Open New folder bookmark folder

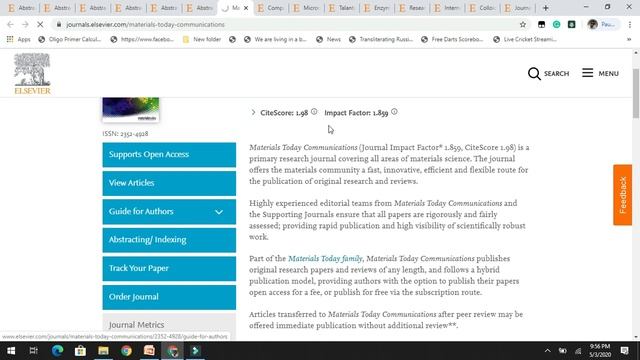pyautogui.click(x=202, y=39)
